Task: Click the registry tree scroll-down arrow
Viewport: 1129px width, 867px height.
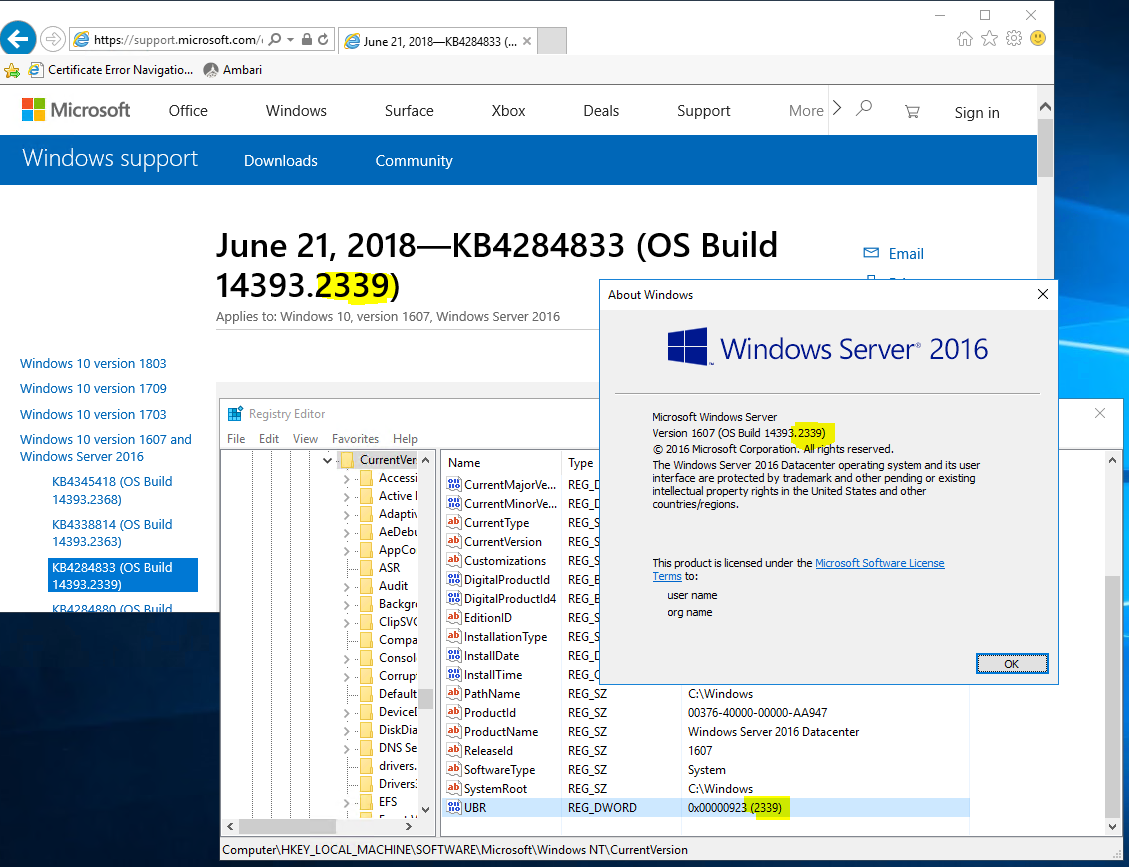Action: click(x=426, y=809)
